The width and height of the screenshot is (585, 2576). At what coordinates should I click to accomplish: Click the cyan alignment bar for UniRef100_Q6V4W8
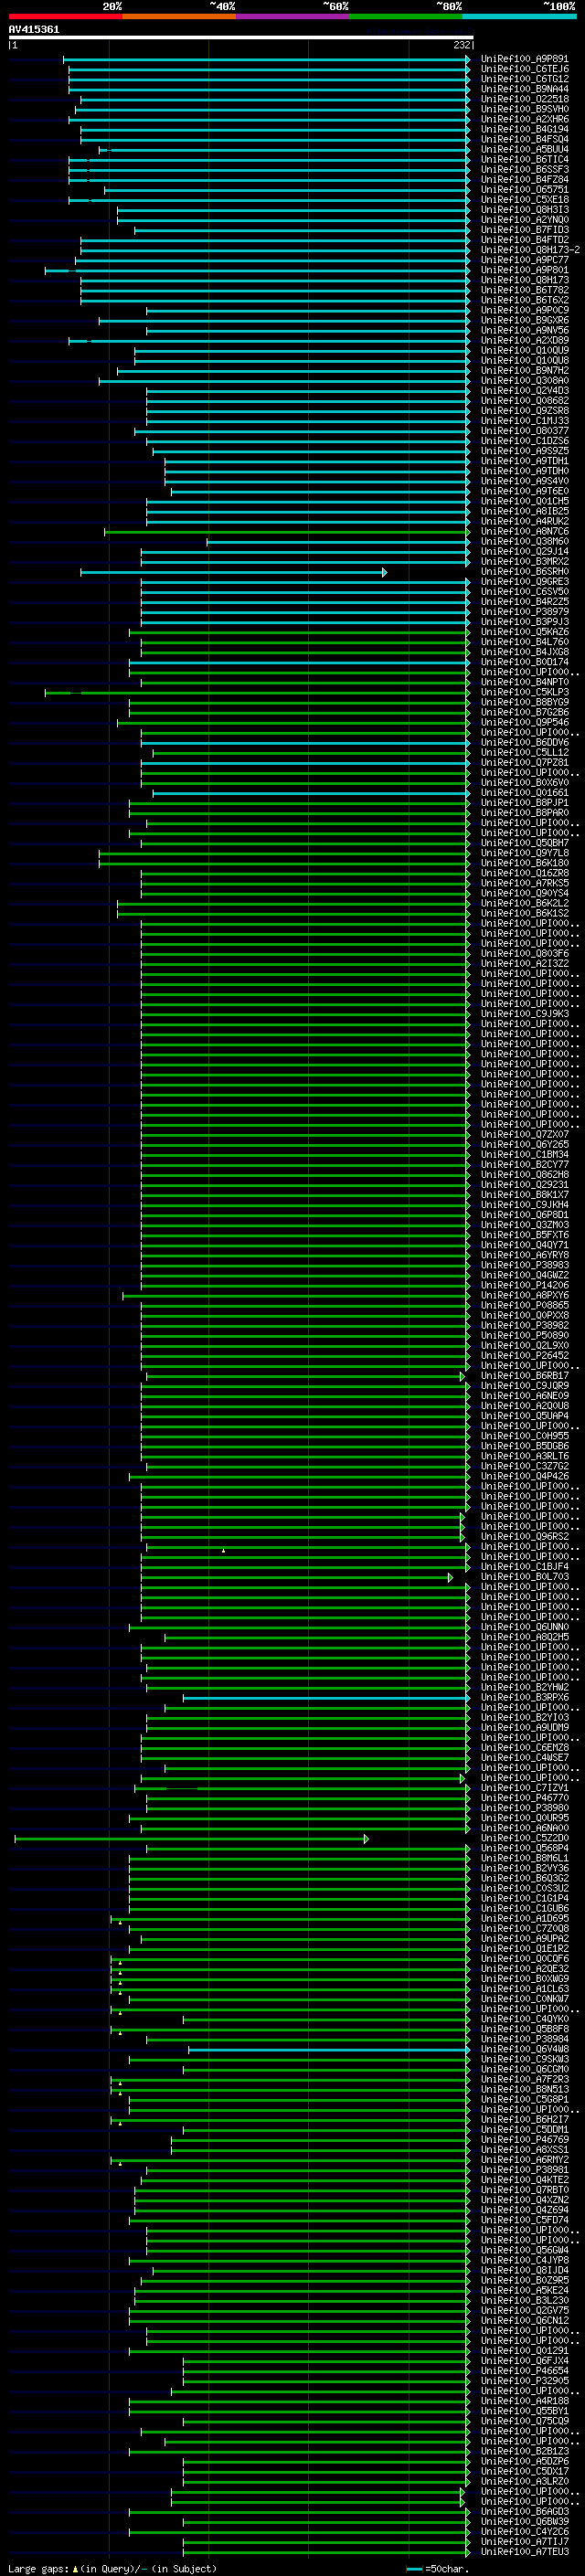328,2049
